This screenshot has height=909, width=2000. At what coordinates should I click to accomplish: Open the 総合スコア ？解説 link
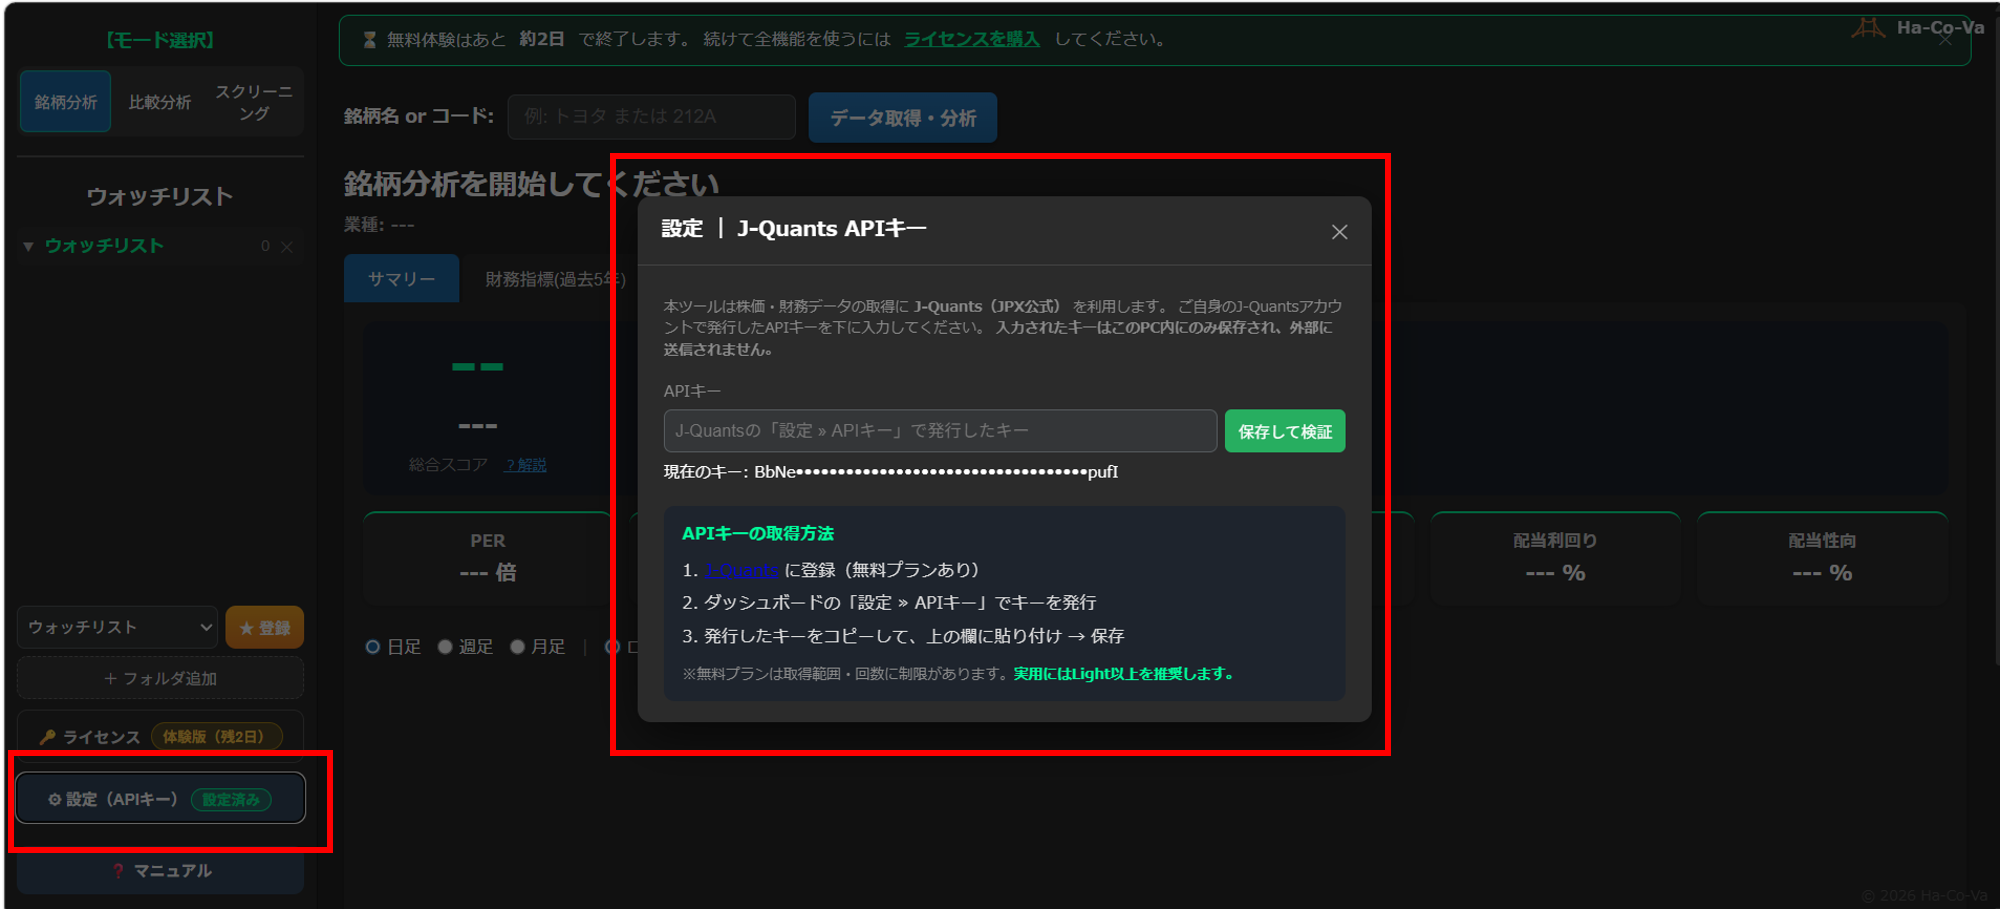pyautogui.click(x=526, y=465)
